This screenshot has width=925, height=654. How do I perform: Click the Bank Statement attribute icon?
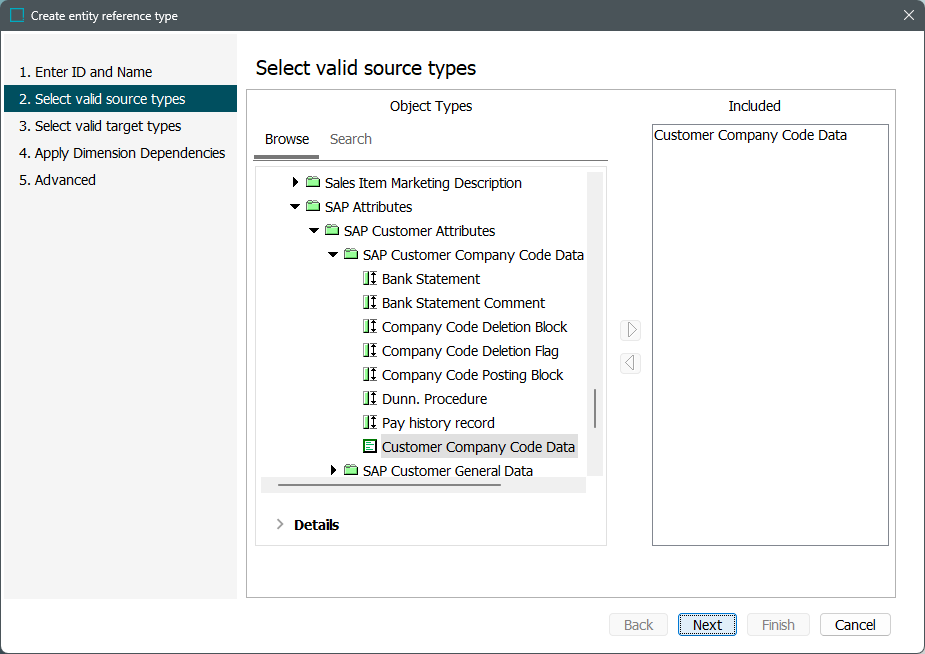(x=369, y=278)
